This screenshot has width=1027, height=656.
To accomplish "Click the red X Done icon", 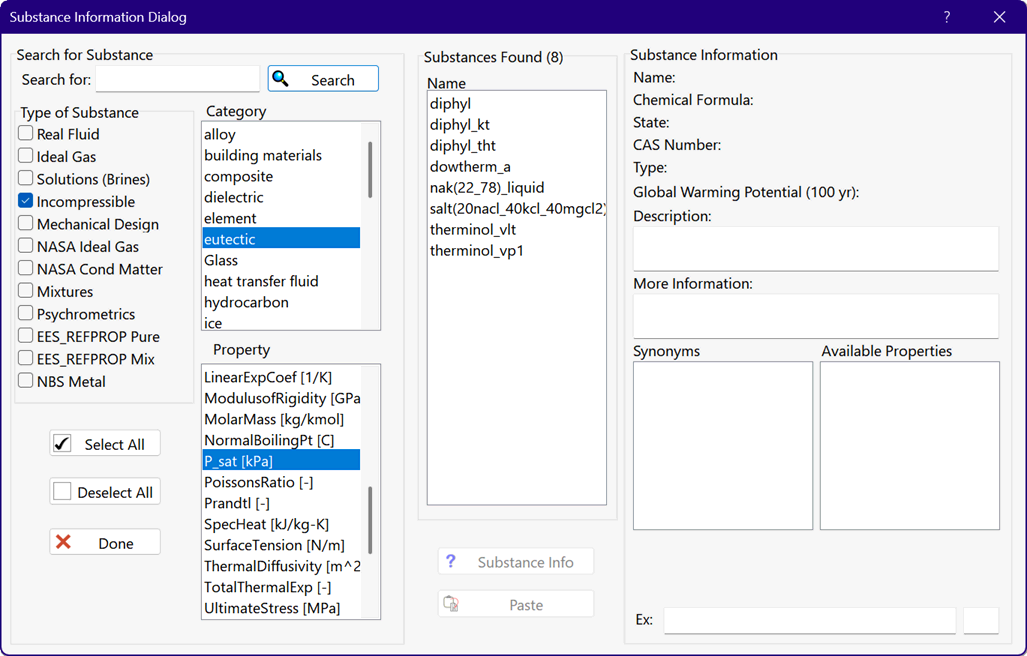I will click(63, 542).
